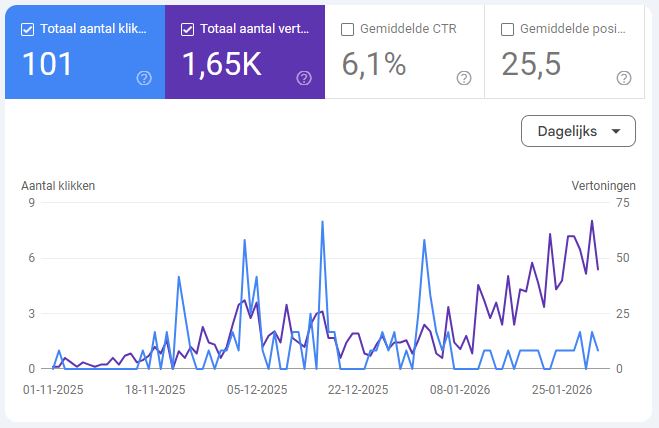The image size is (659, 428).
Task: Click the 05-12-2025 date label
Action: [x=257, y=390]
